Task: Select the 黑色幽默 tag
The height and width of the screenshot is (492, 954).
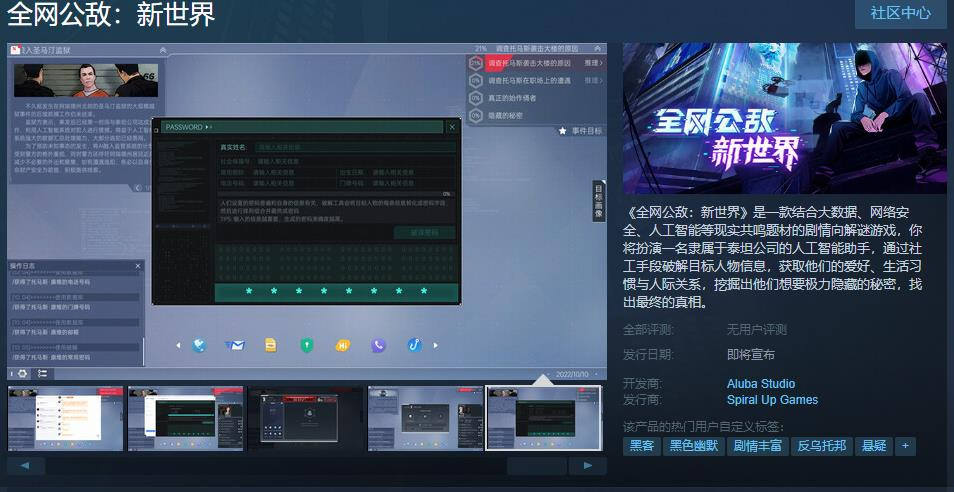Action: 694,446
